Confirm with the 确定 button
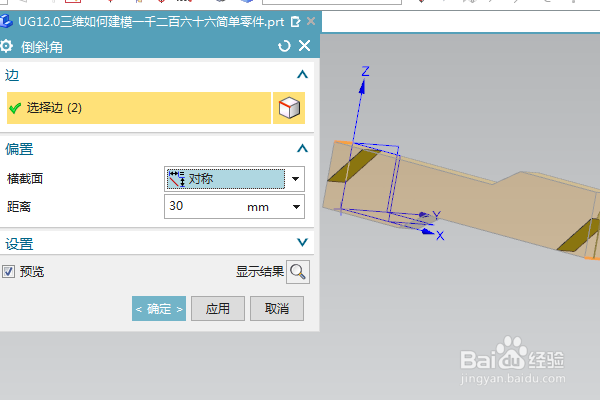This screenshot has width=600, height=400. click(159, 309)
